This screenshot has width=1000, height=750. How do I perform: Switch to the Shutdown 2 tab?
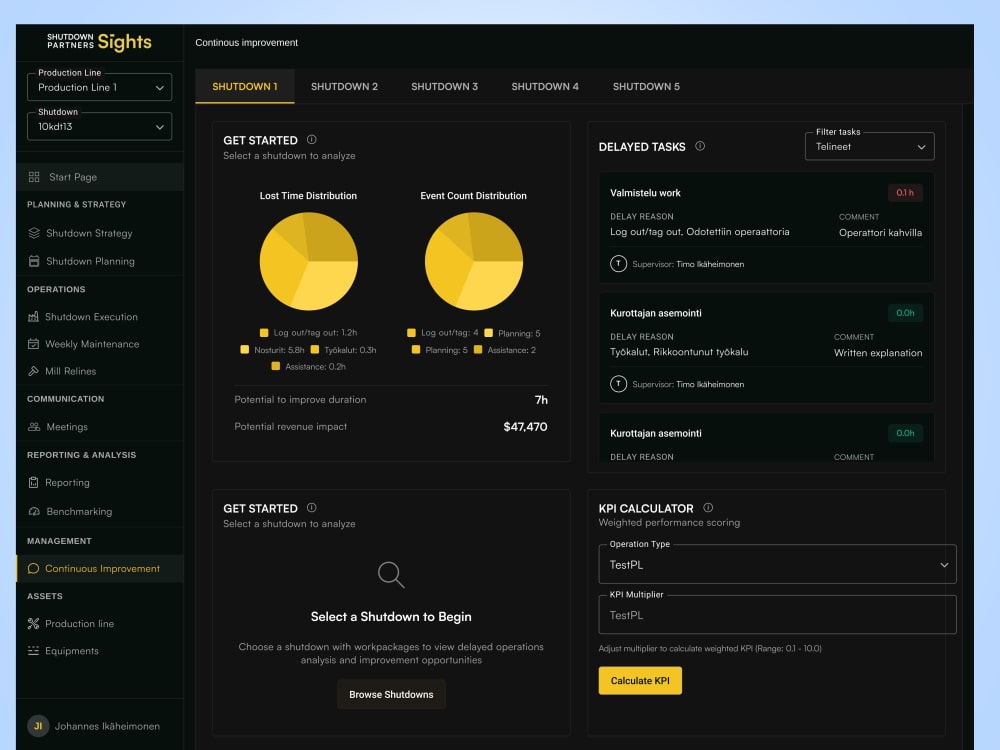tap(344, 86)
